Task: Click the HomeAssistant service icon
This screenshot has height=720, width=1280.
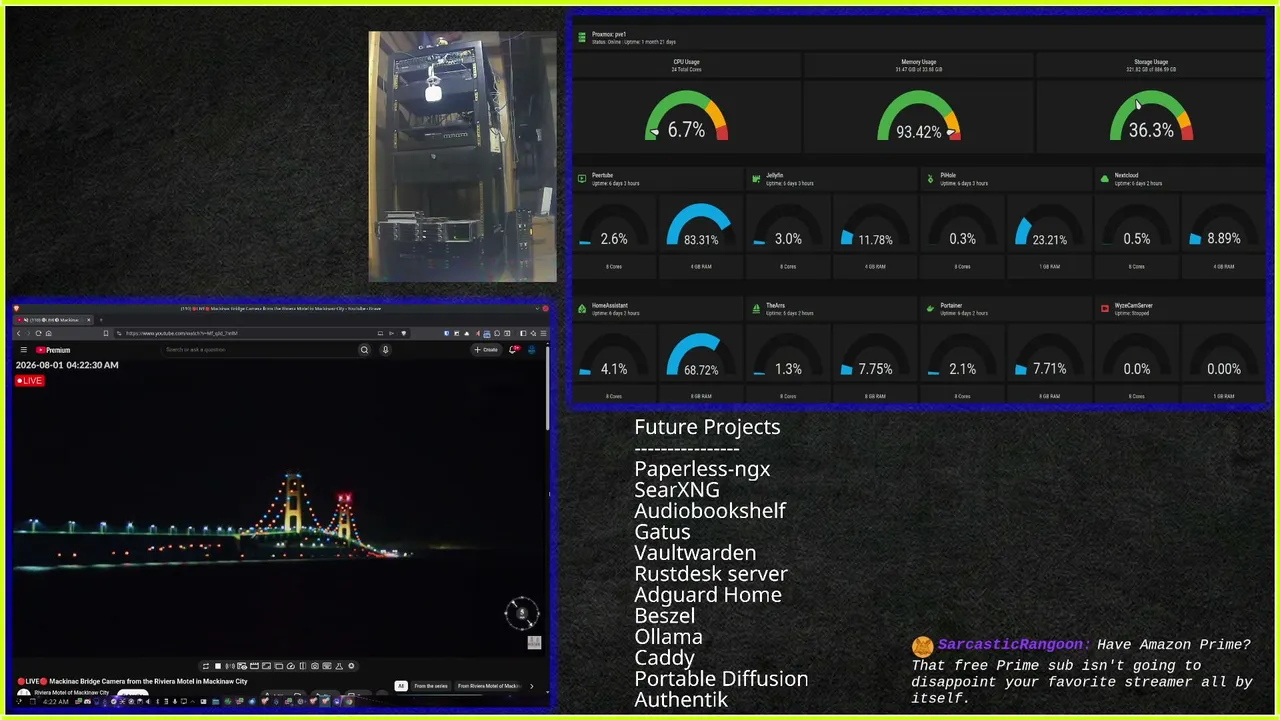Action: click(582, 309)
